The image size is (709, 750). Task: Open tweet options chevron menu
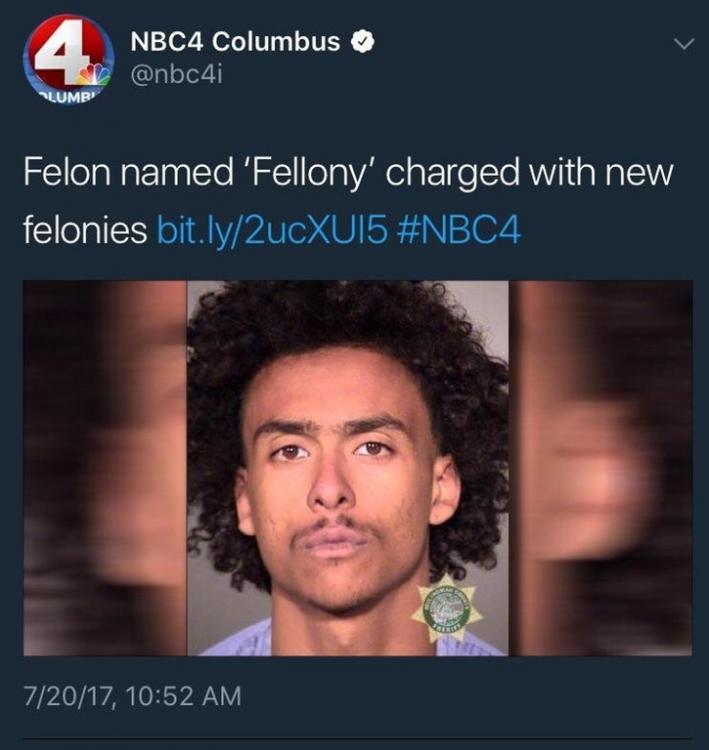684,44
